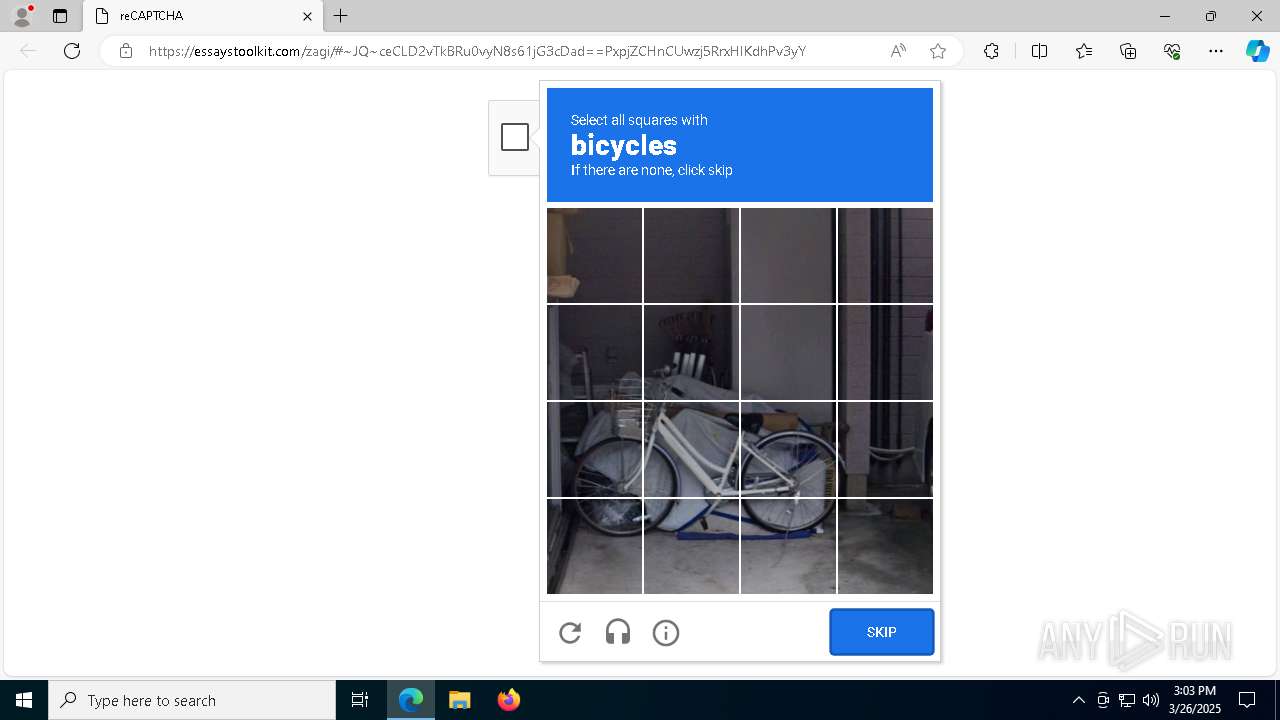Click the Edge taskbar icon
This screenshot has height=720, width=1280.
click(411, 700)
